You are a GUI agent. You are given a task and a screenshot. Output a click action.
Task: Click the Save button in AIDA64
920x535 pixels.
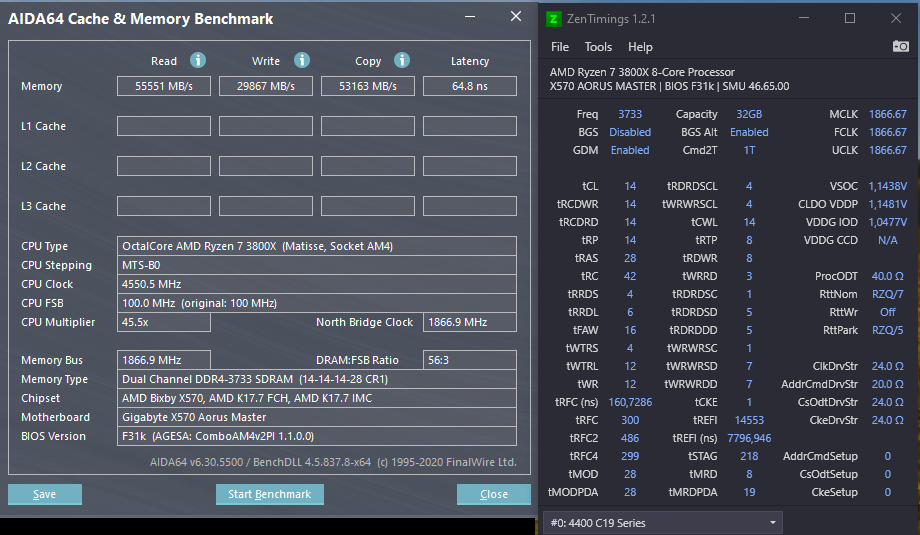[x=45, y=494]
